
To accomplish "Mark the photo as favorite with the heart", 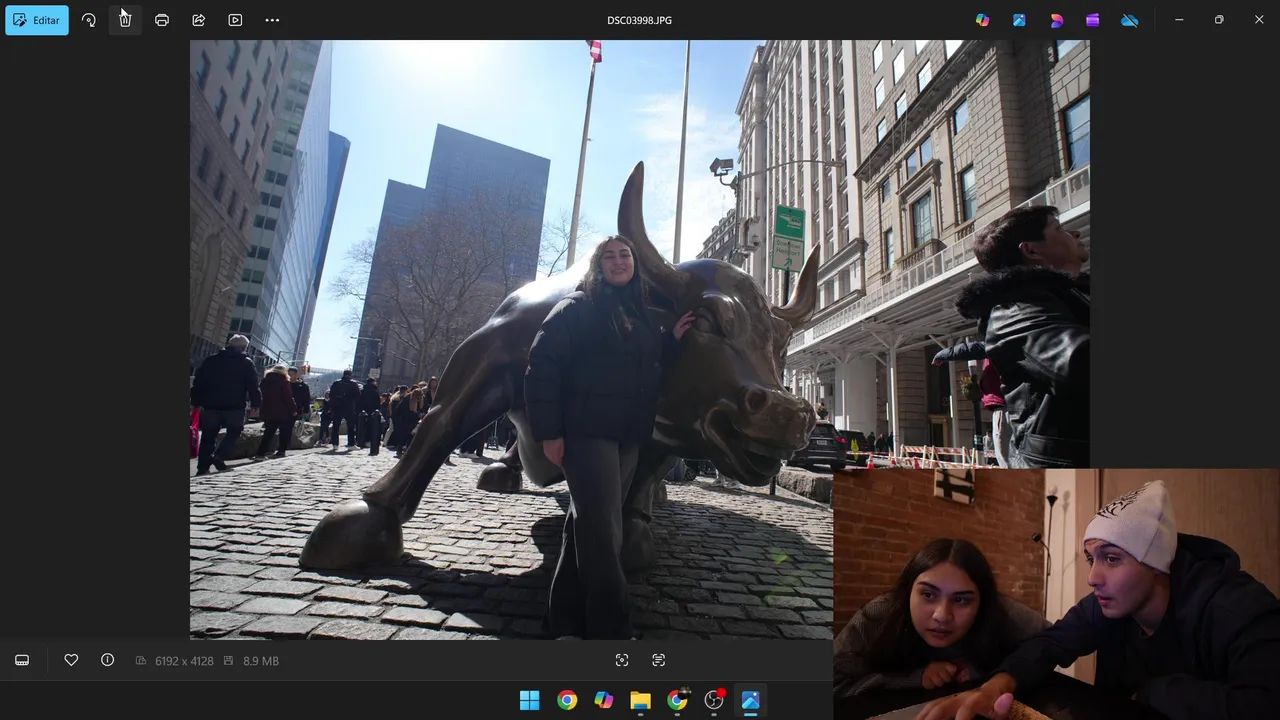I will coord(71,660).
